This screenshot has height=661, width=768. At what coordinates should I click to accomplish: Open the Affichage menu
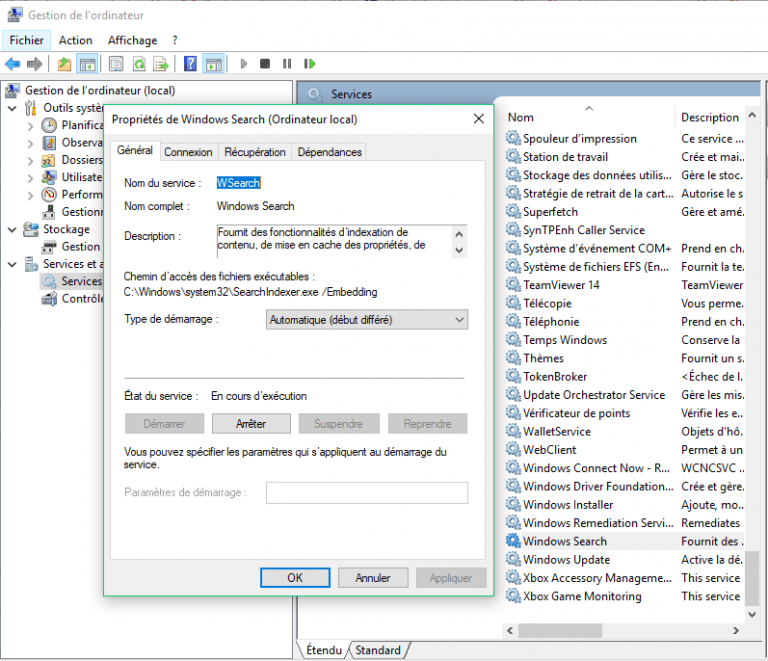tap(132, 40)
